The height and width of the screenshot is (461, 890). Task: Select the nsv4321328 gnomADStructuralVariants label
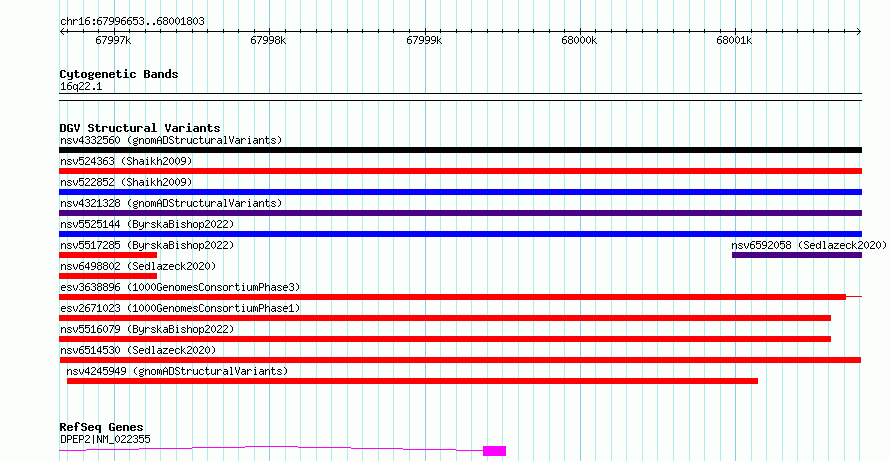[x=171, y=203]
